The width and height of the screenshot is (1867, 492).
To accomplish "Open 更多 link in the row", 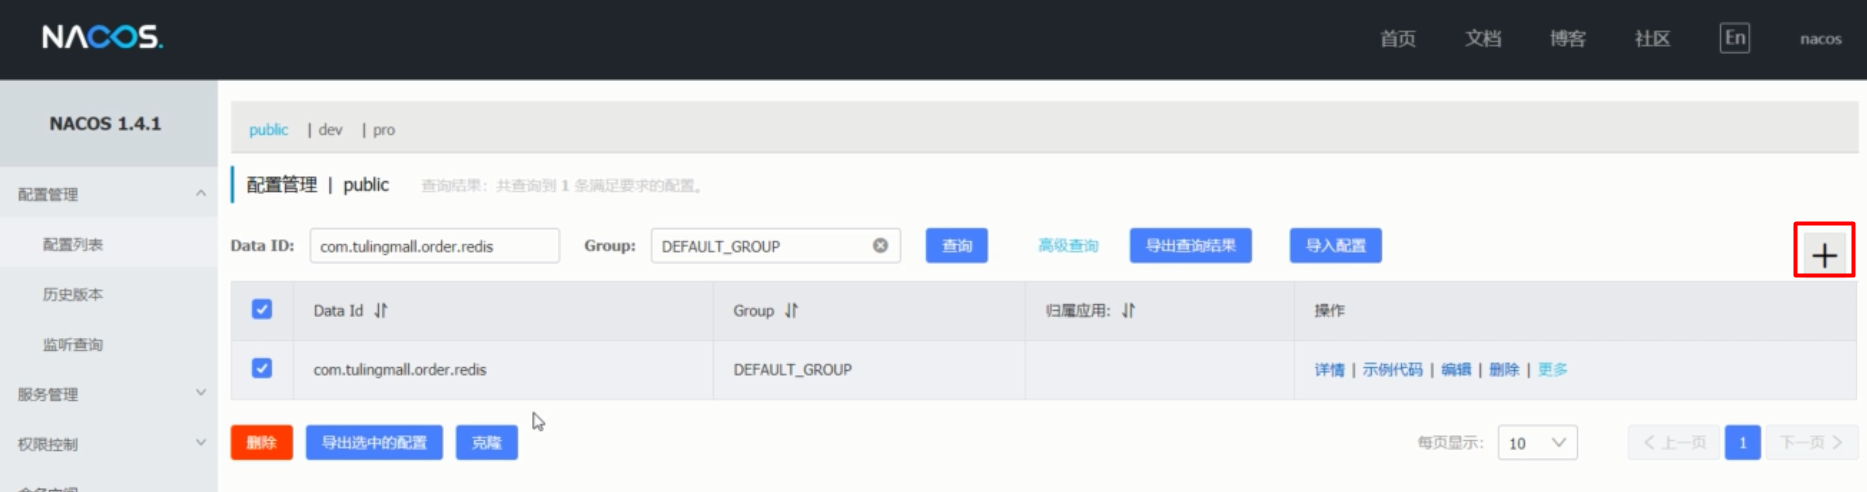I will click(x=1553, y=370).
